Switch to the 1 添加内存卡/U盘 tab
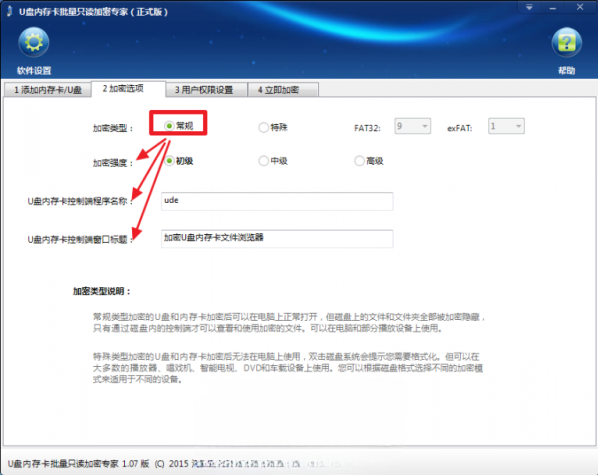The height and width of the screenshot is (475, 598). pos(48,90)
